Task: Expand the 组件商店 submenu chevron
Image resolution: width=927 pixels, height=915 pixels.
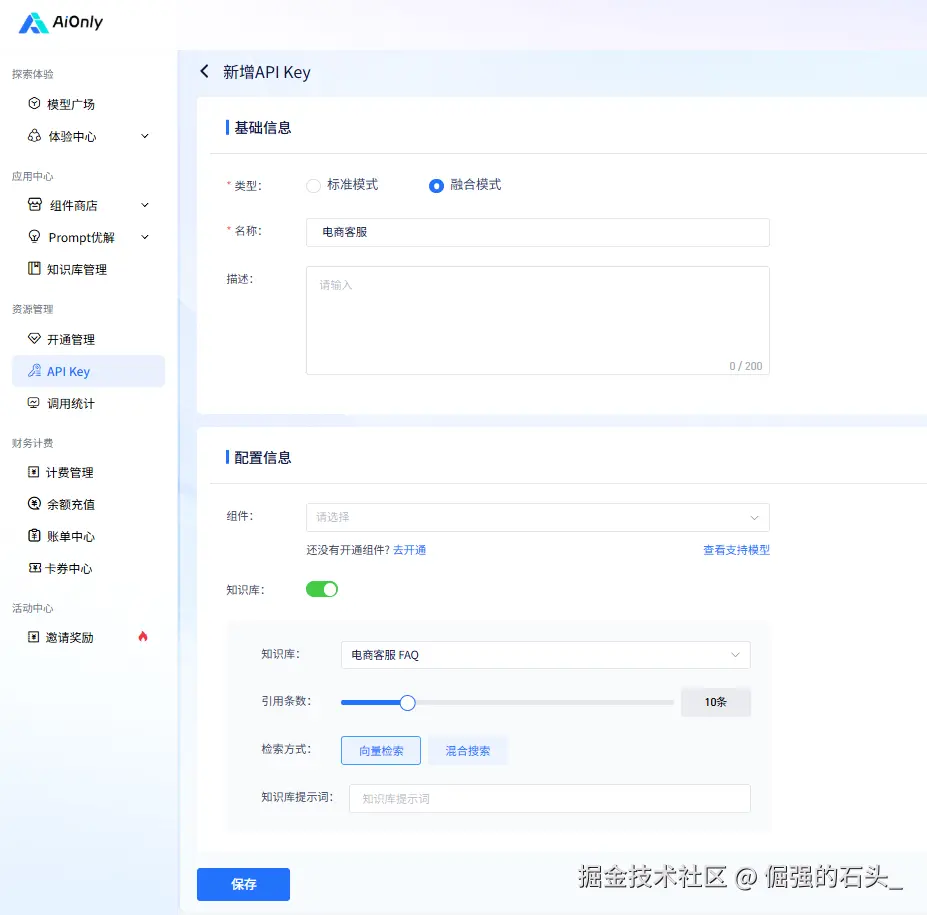Action: coord(145,205)
